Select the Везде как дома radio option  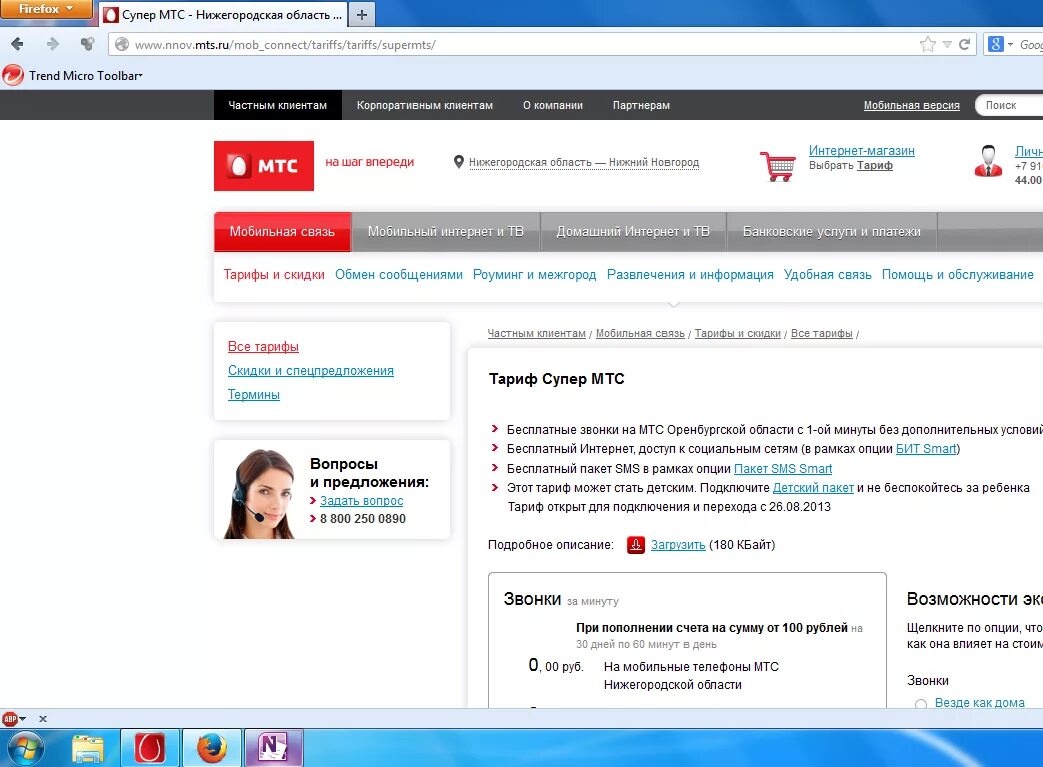pyautogui.click(x=921, y=704)
